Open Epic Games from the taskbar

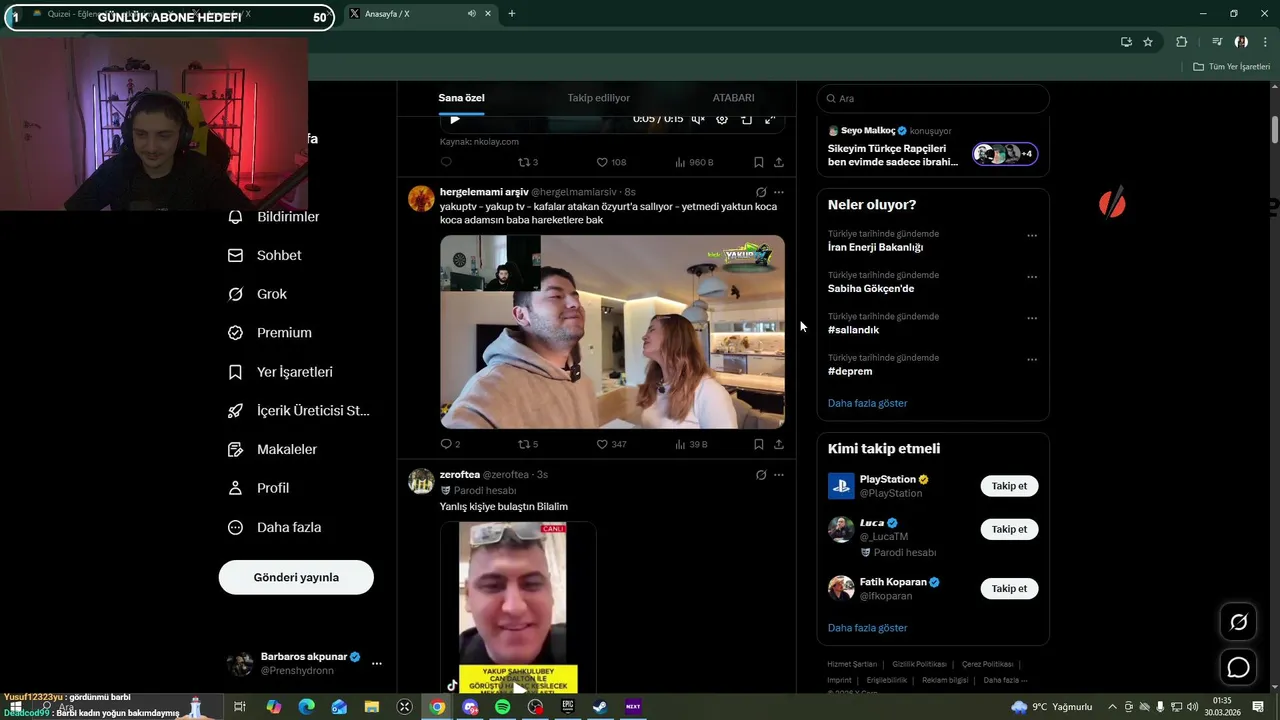(568, 707)
